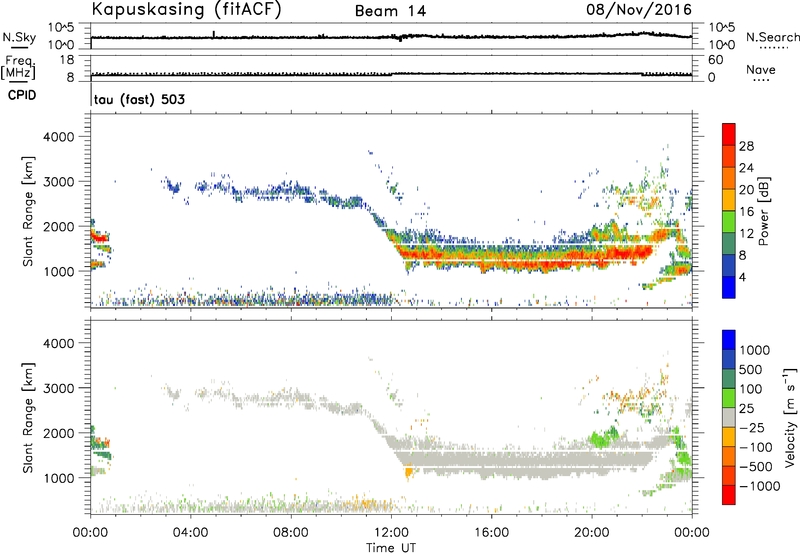800x554 pixels.
Task: Click the 'Nave' legend label
Action: click(x=761, y=70)
